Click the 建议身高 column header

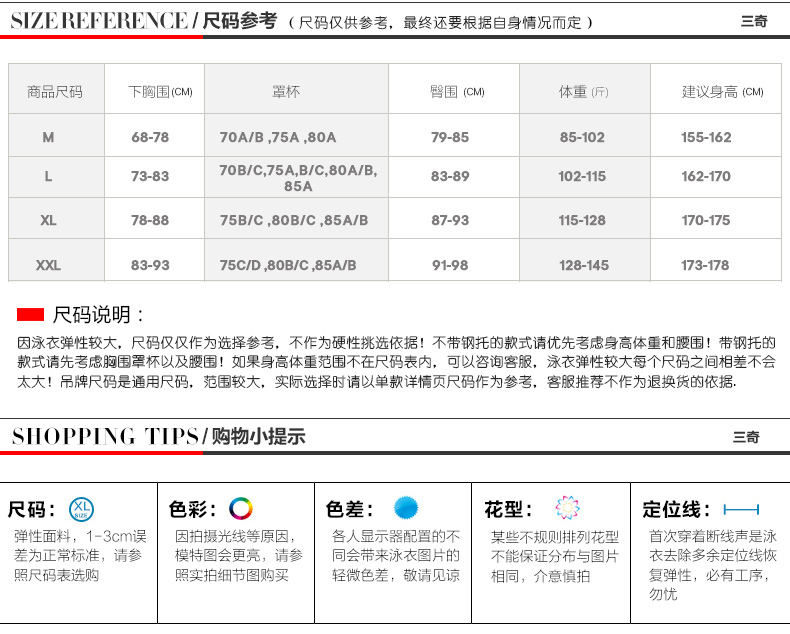coord(722,91)
